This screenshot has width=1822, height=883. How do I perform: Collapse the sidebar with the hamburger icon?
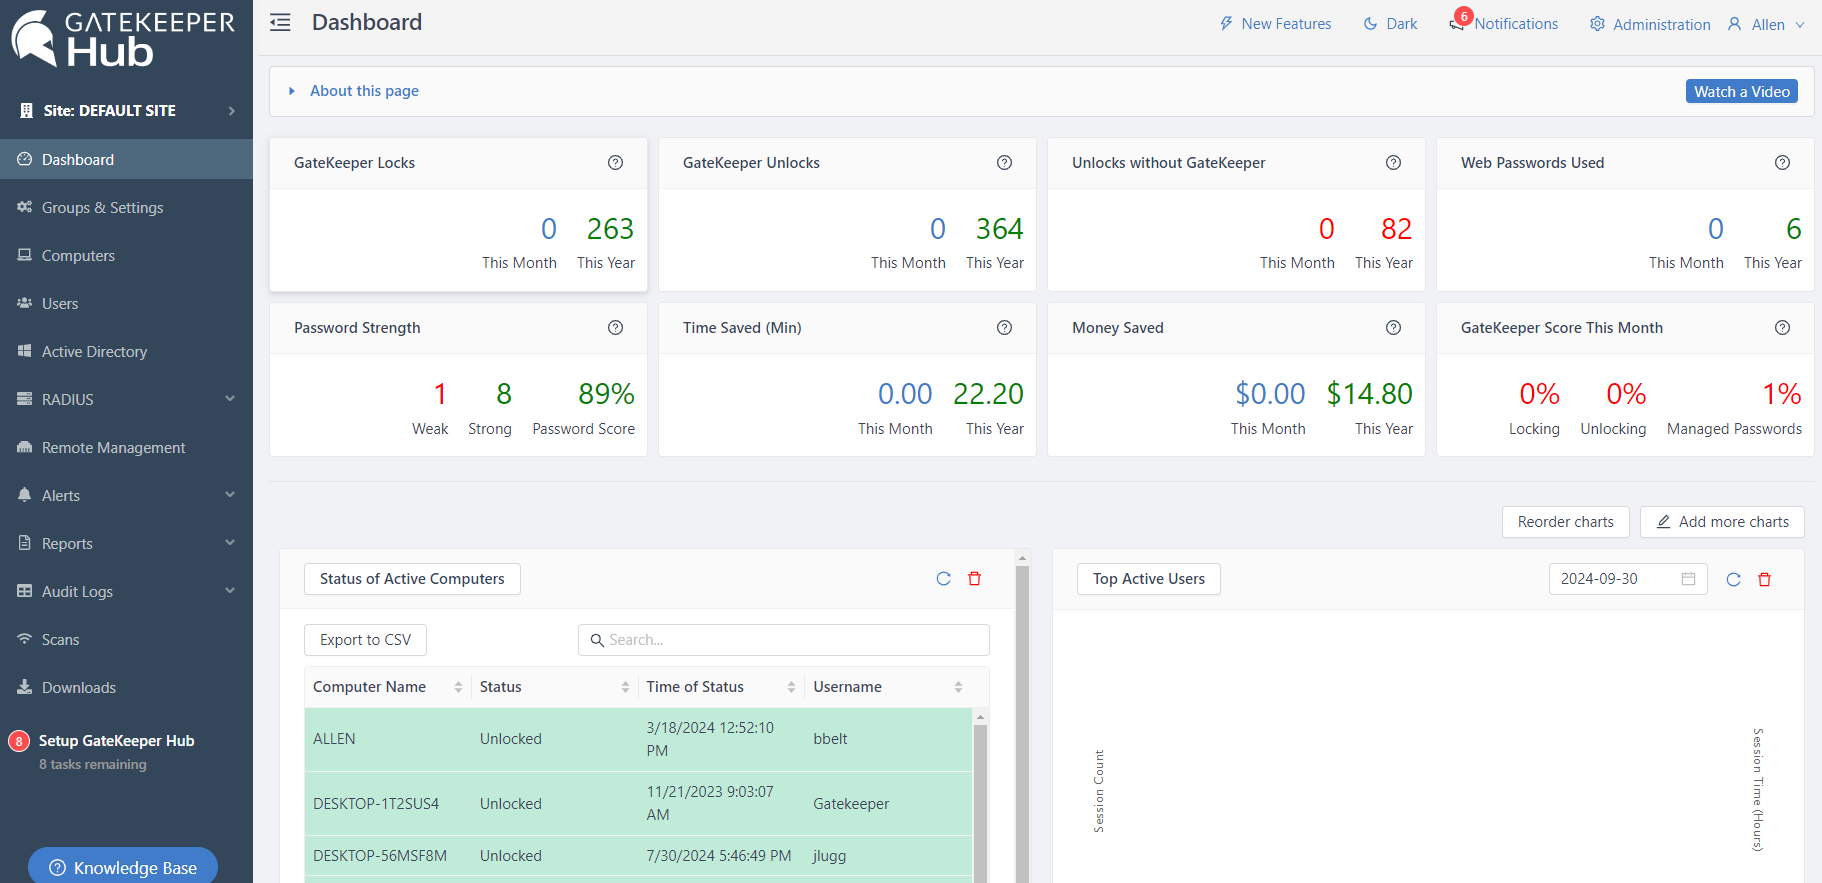[280, 23]
